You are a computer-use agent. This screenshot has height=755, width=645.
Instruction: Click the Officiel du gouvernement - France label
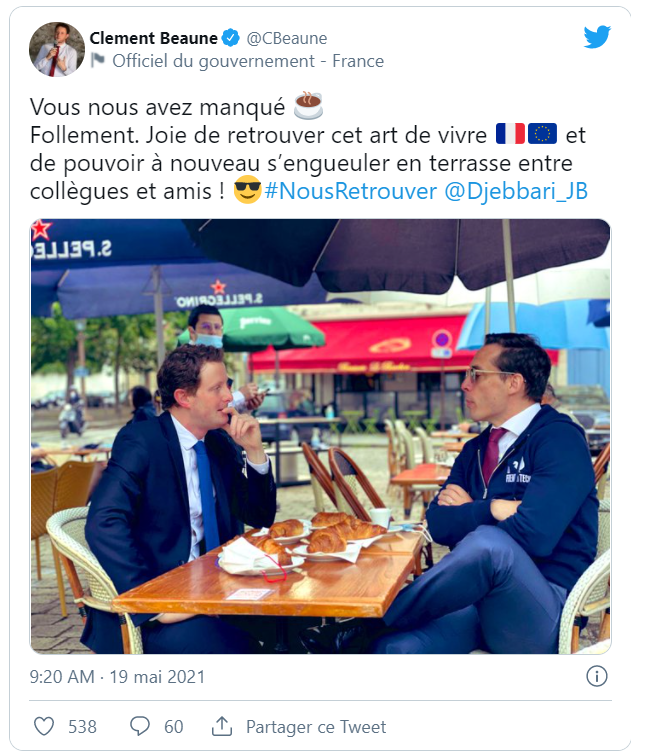pos(248,61)
